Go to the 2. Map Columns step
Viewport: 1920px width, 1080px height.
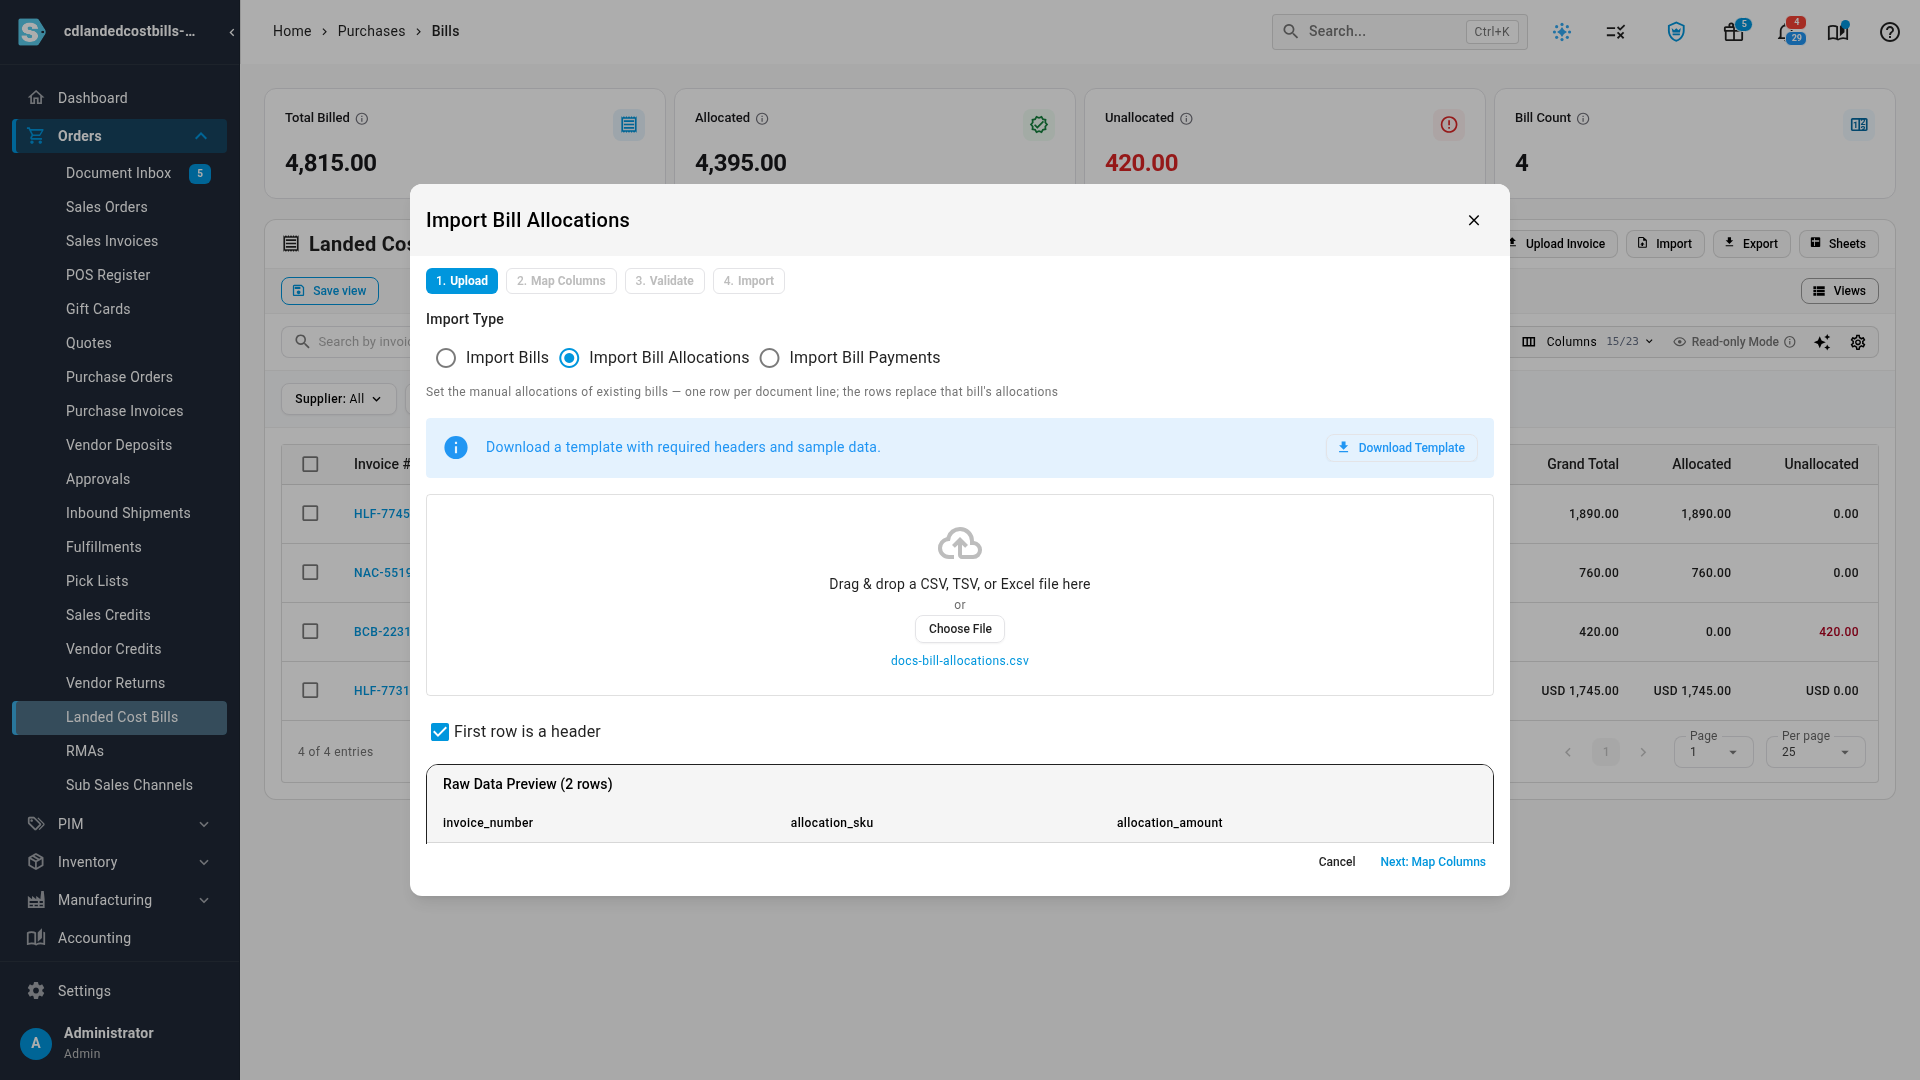pyautogui.click(x=561, y=281)
